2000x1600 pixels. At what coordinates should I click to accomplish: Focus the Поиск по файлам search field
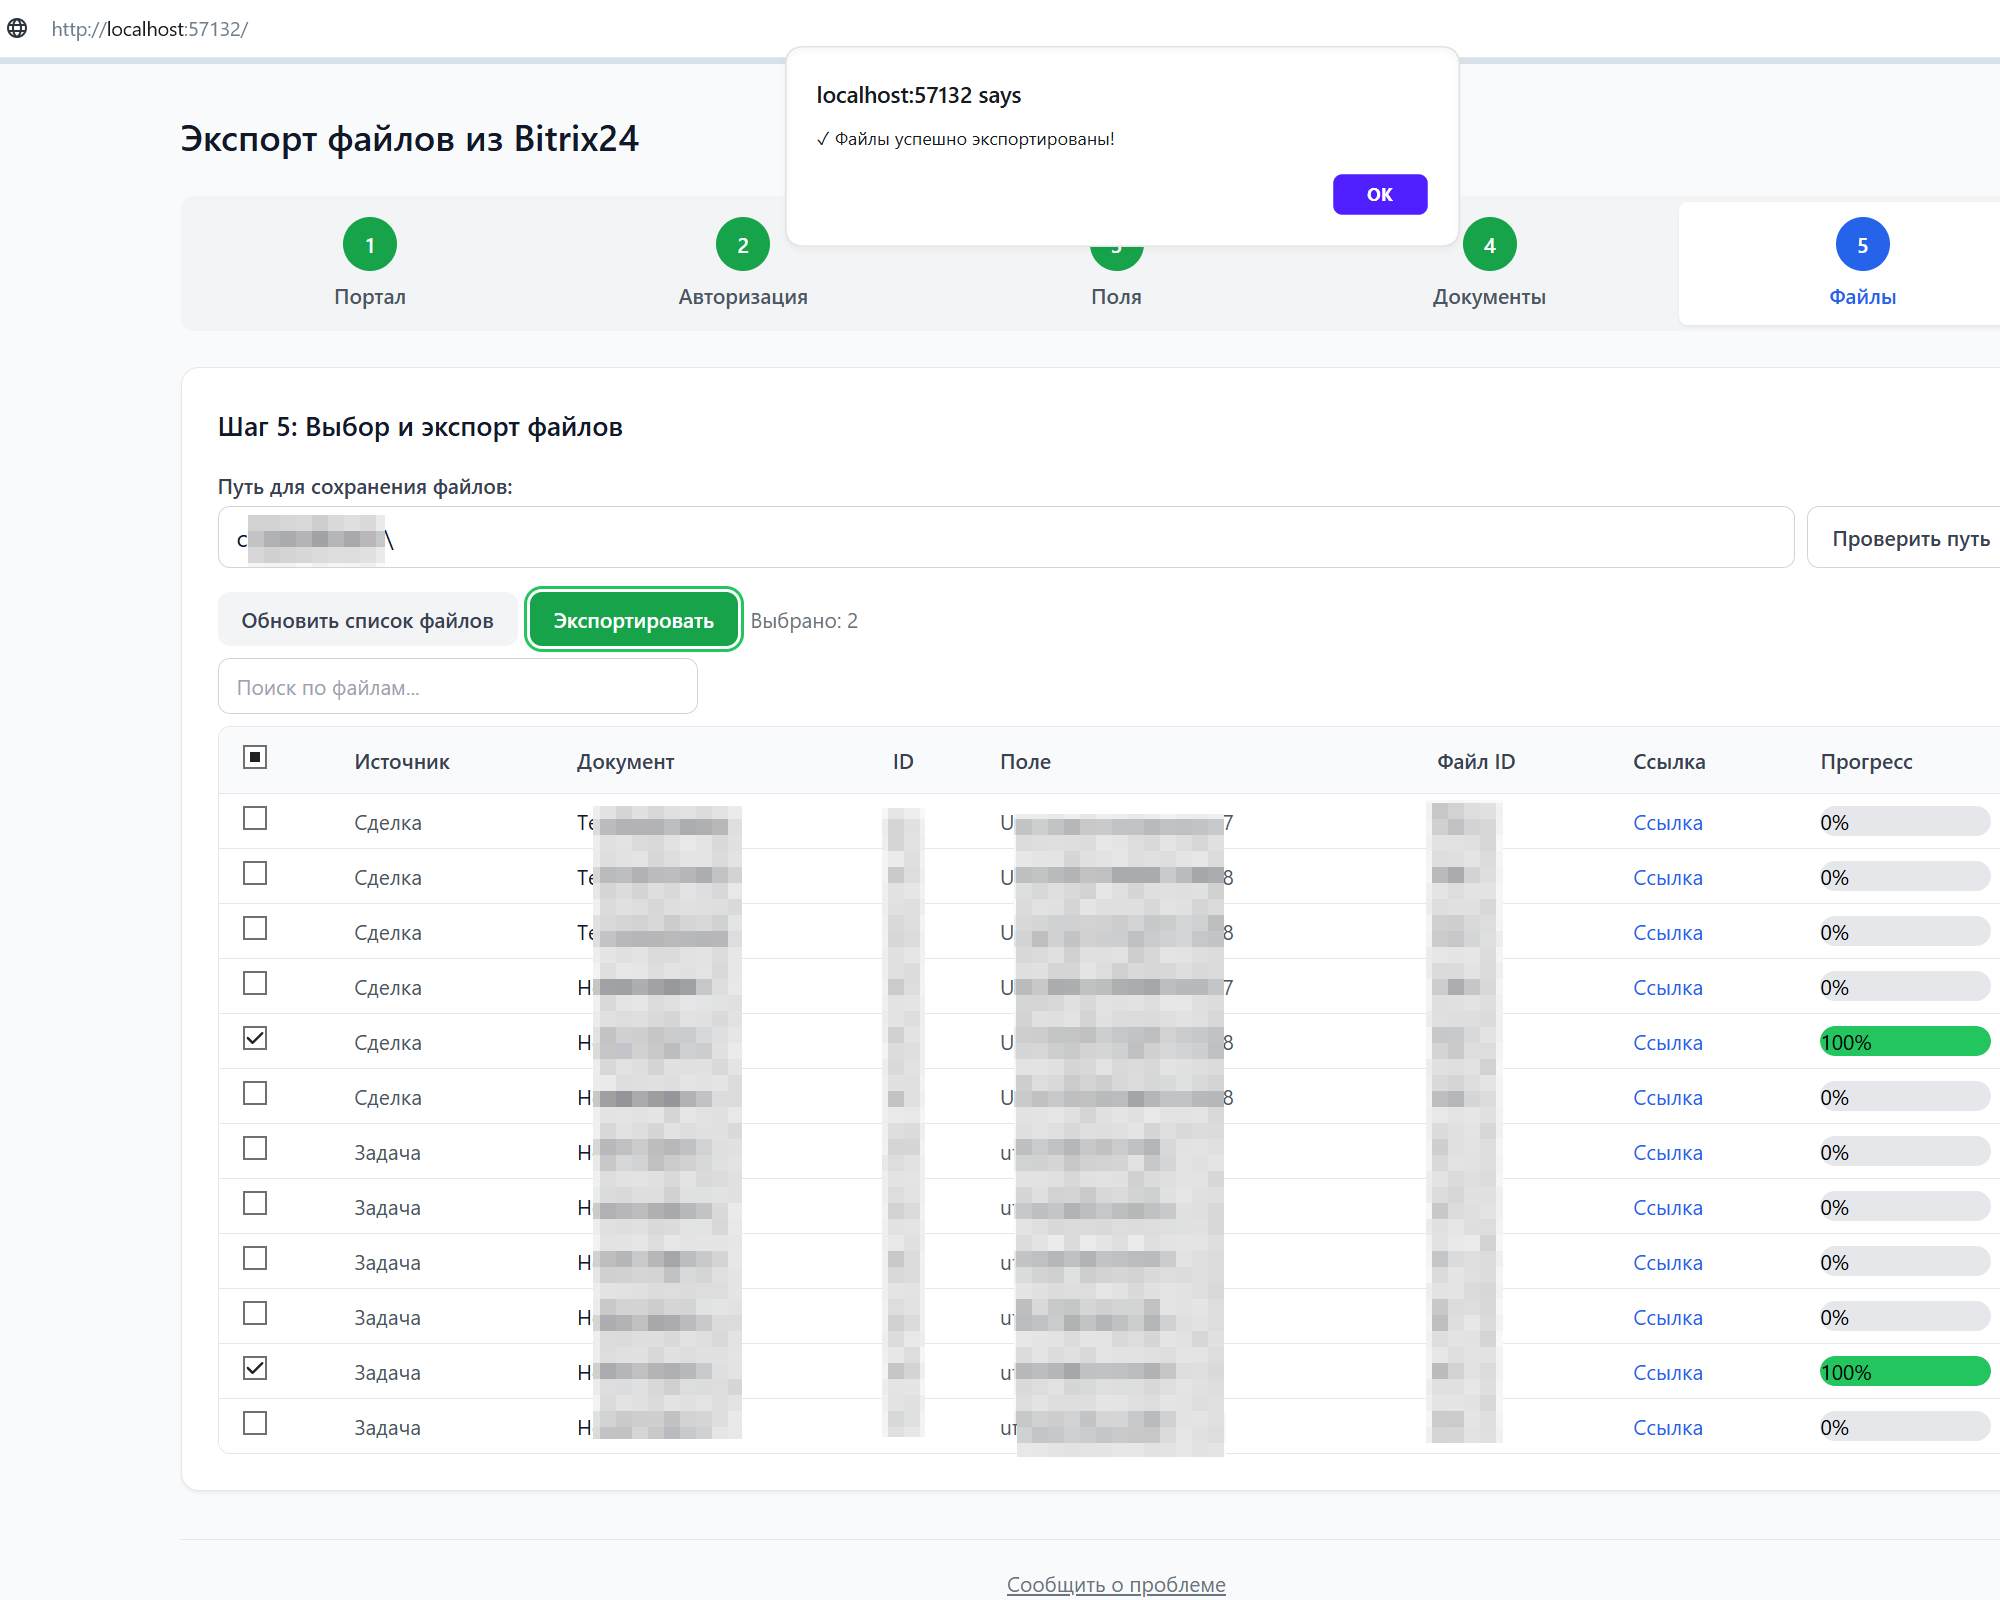tap(457, 687)
